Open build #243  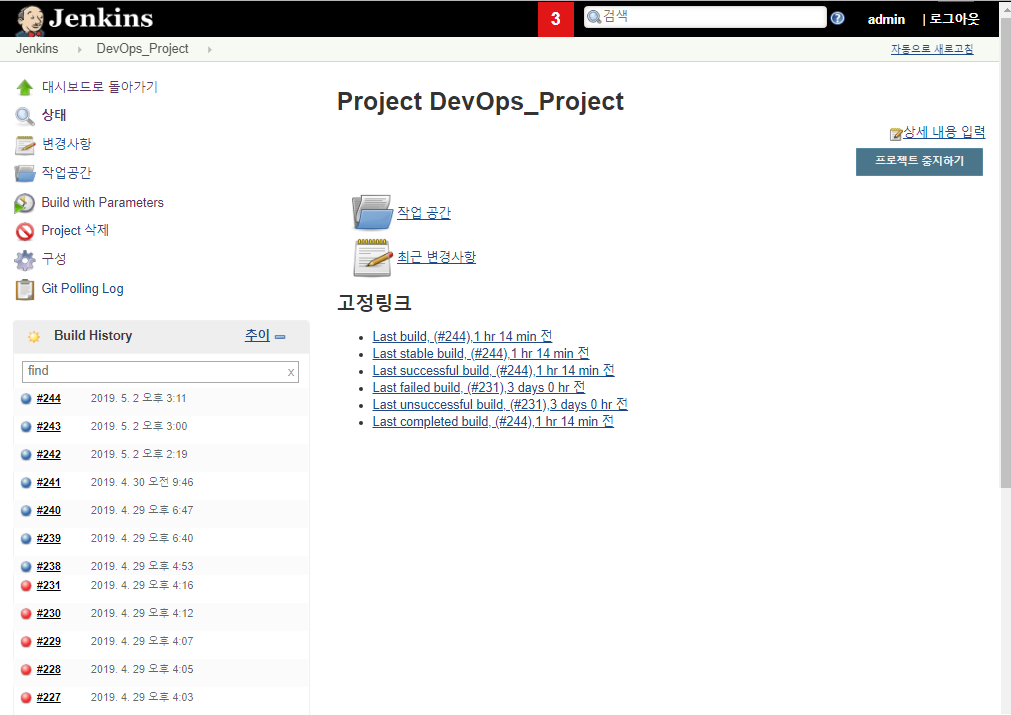(x=48, y=426)
